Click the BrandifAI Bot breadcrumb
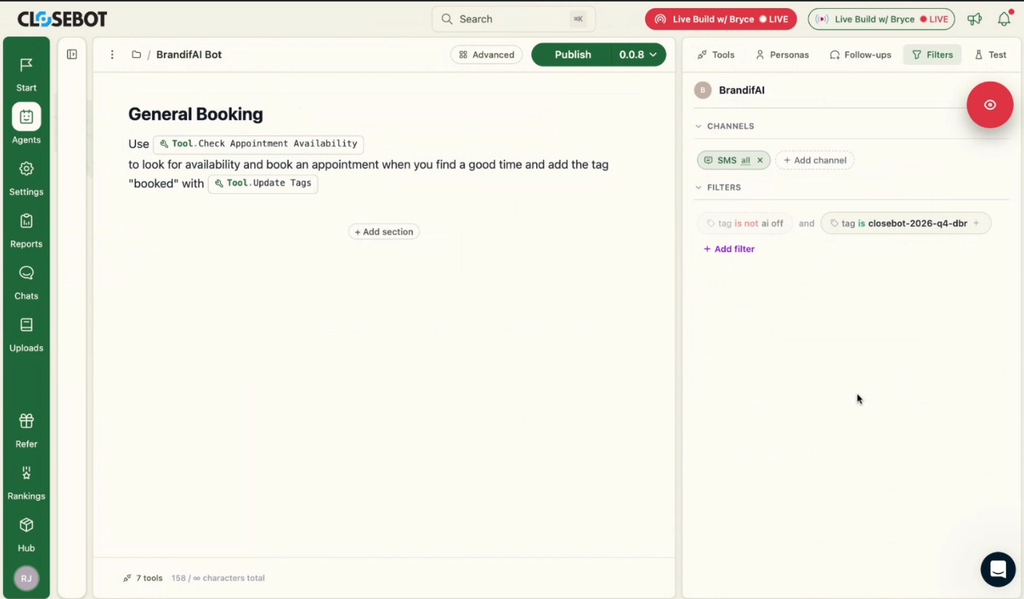The height and width of the screenshot is (599, 1024). pos(189,55)
